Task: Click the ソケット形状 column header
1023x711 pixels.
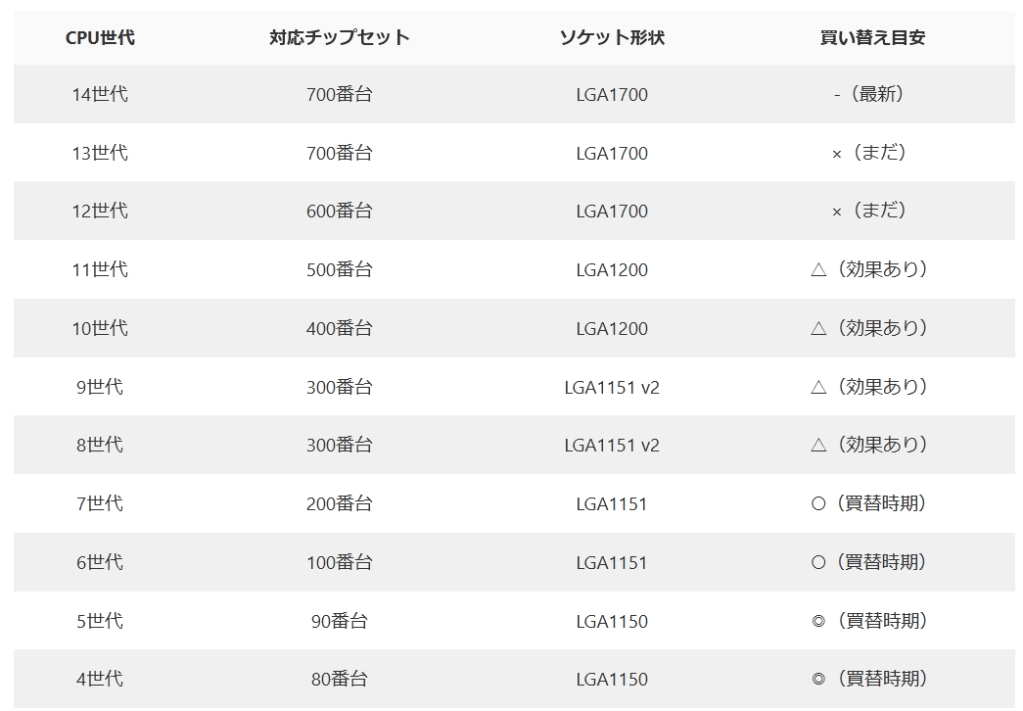Action: pos(612,39)
